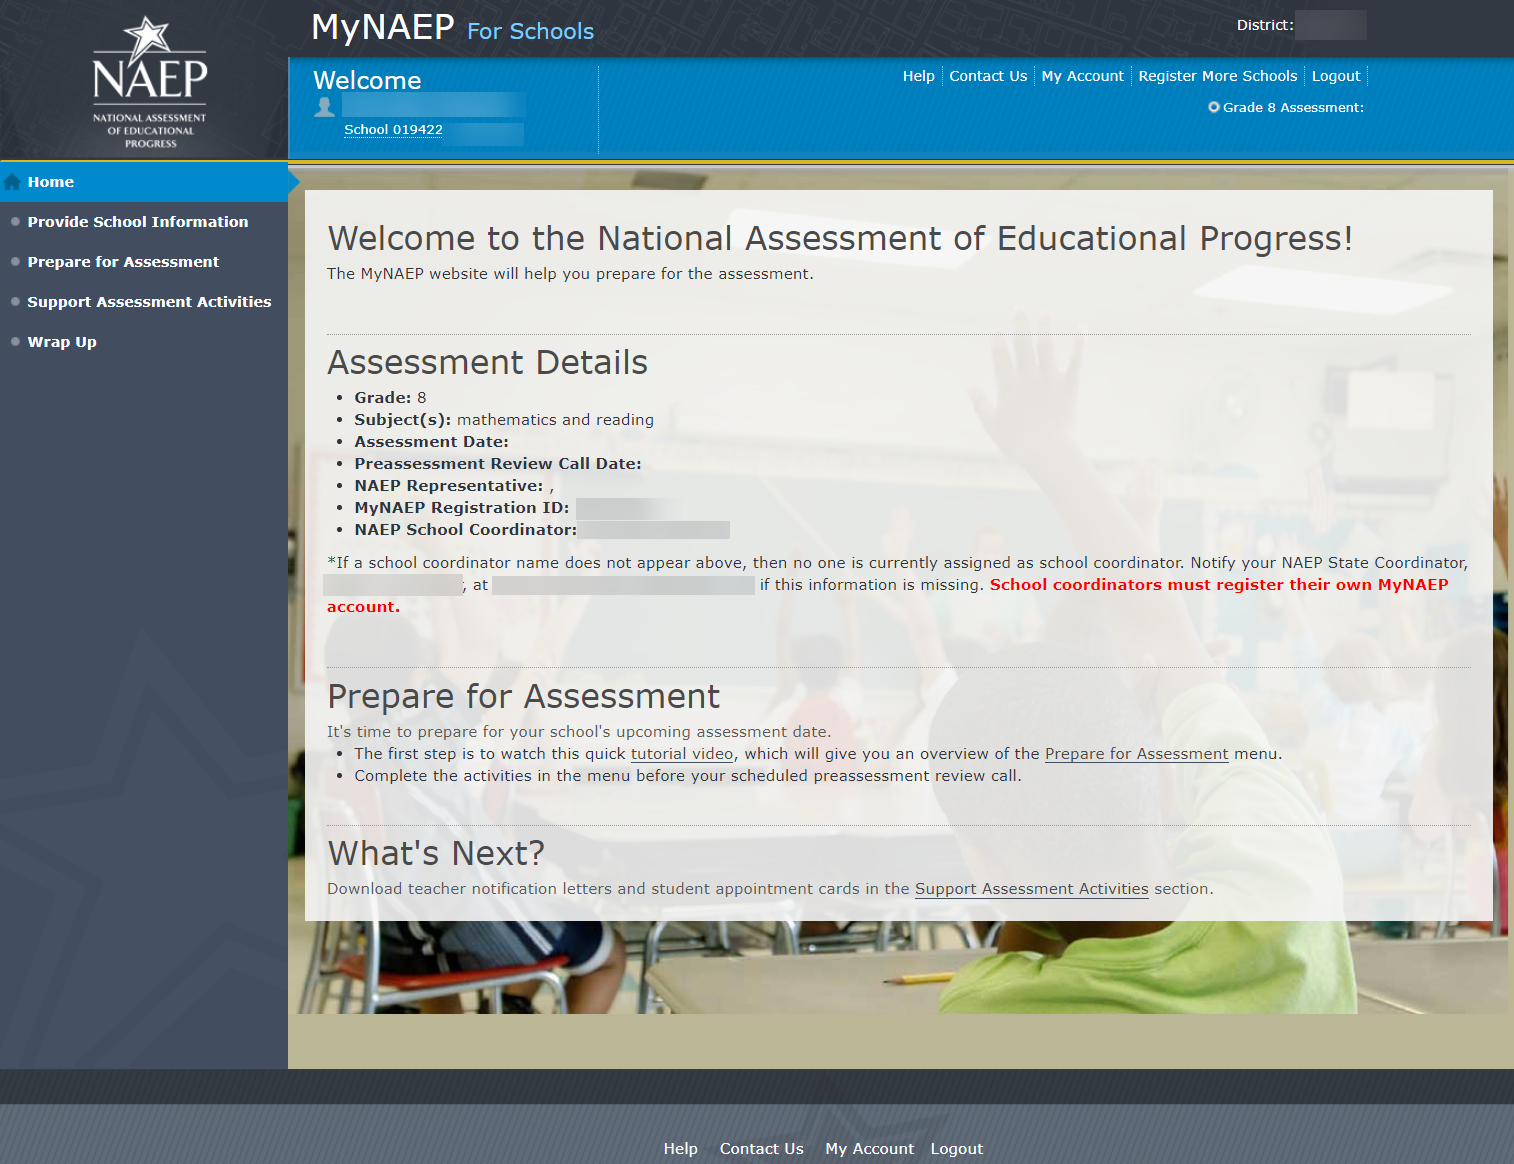Select the Grade 8 Assessment radio button

(x=1214, y=107)
